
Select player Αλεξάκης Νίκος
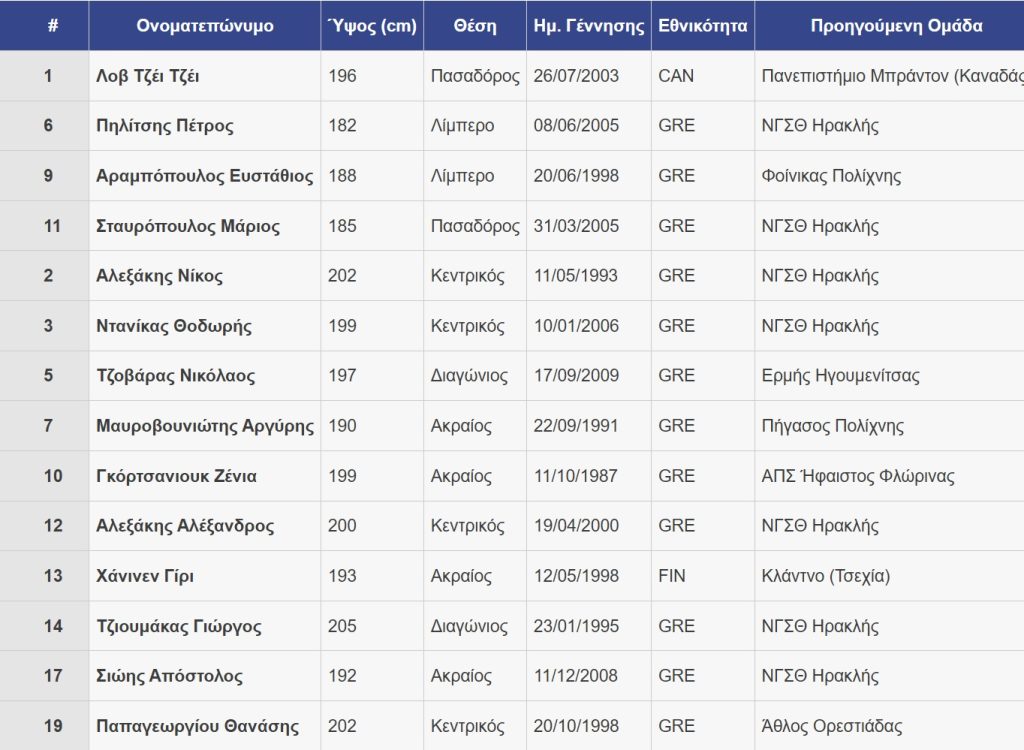159,276
